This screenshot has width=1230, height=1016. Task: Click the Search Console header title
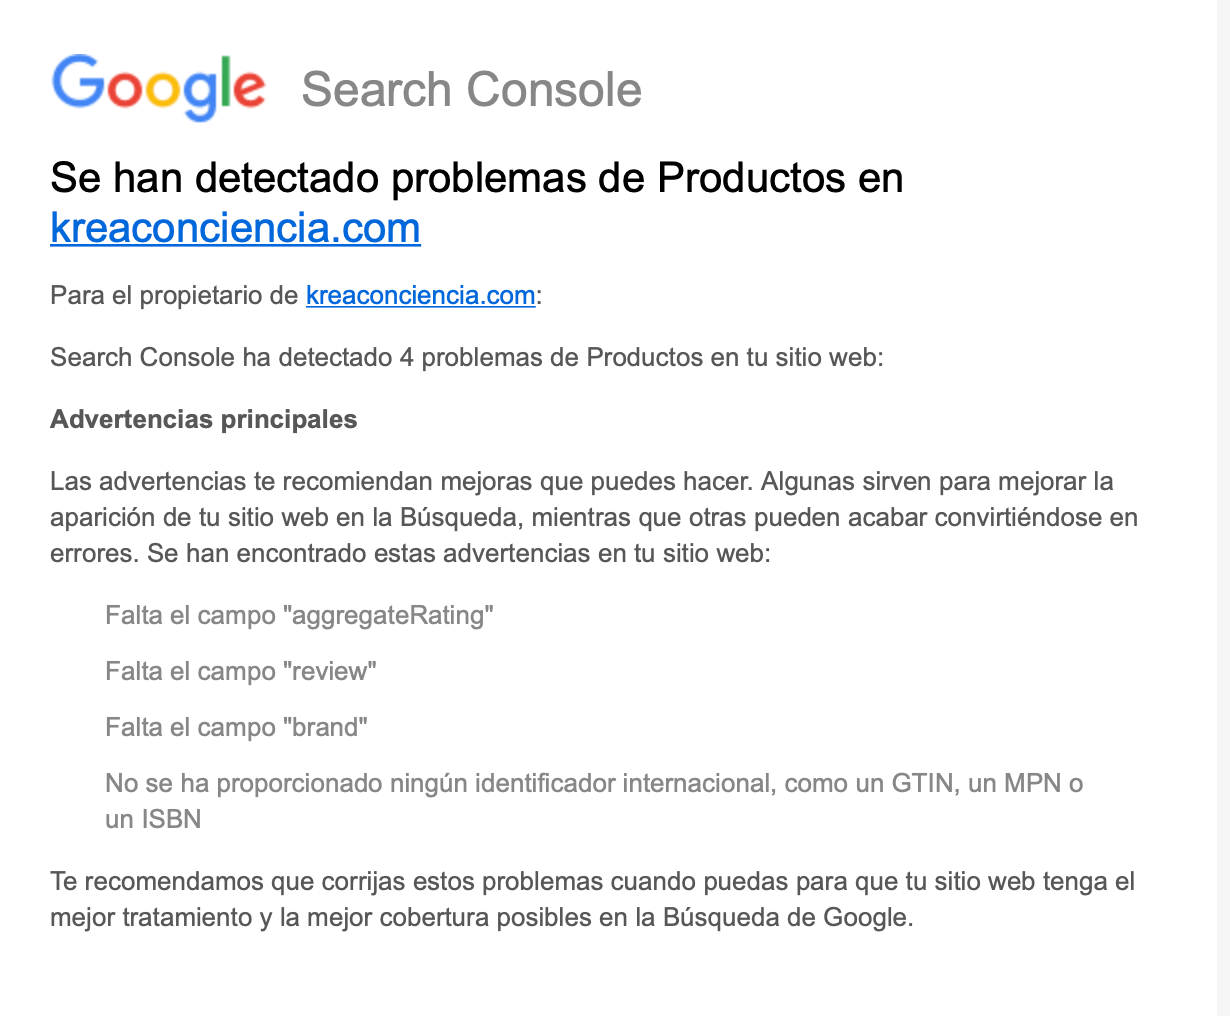coord(471,90)
